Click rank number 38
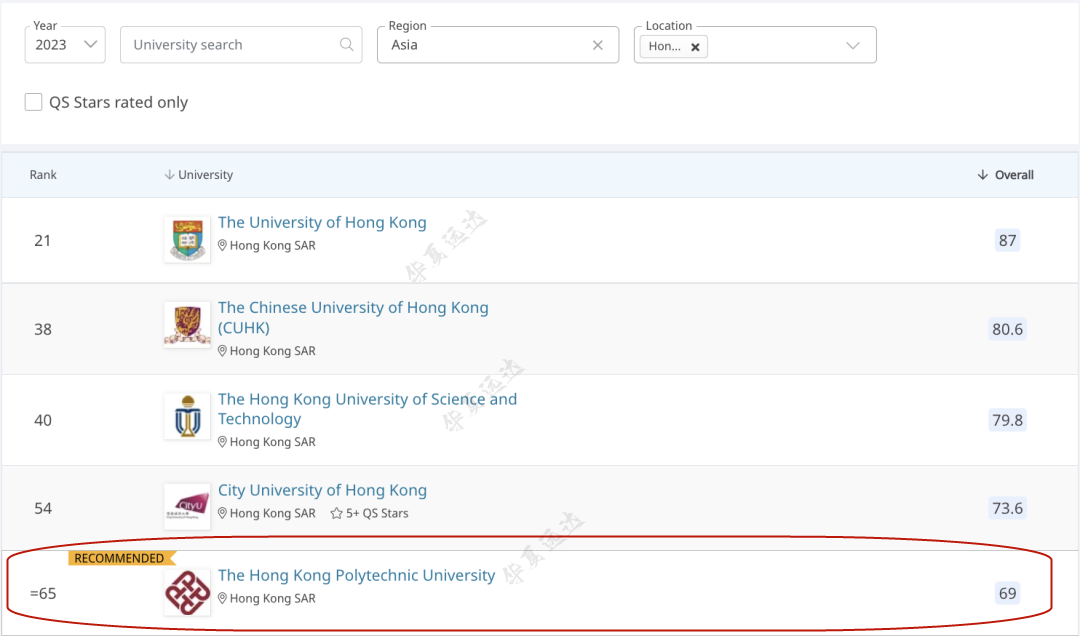This screenshot has height=636, width=1080. coord(43,329)
